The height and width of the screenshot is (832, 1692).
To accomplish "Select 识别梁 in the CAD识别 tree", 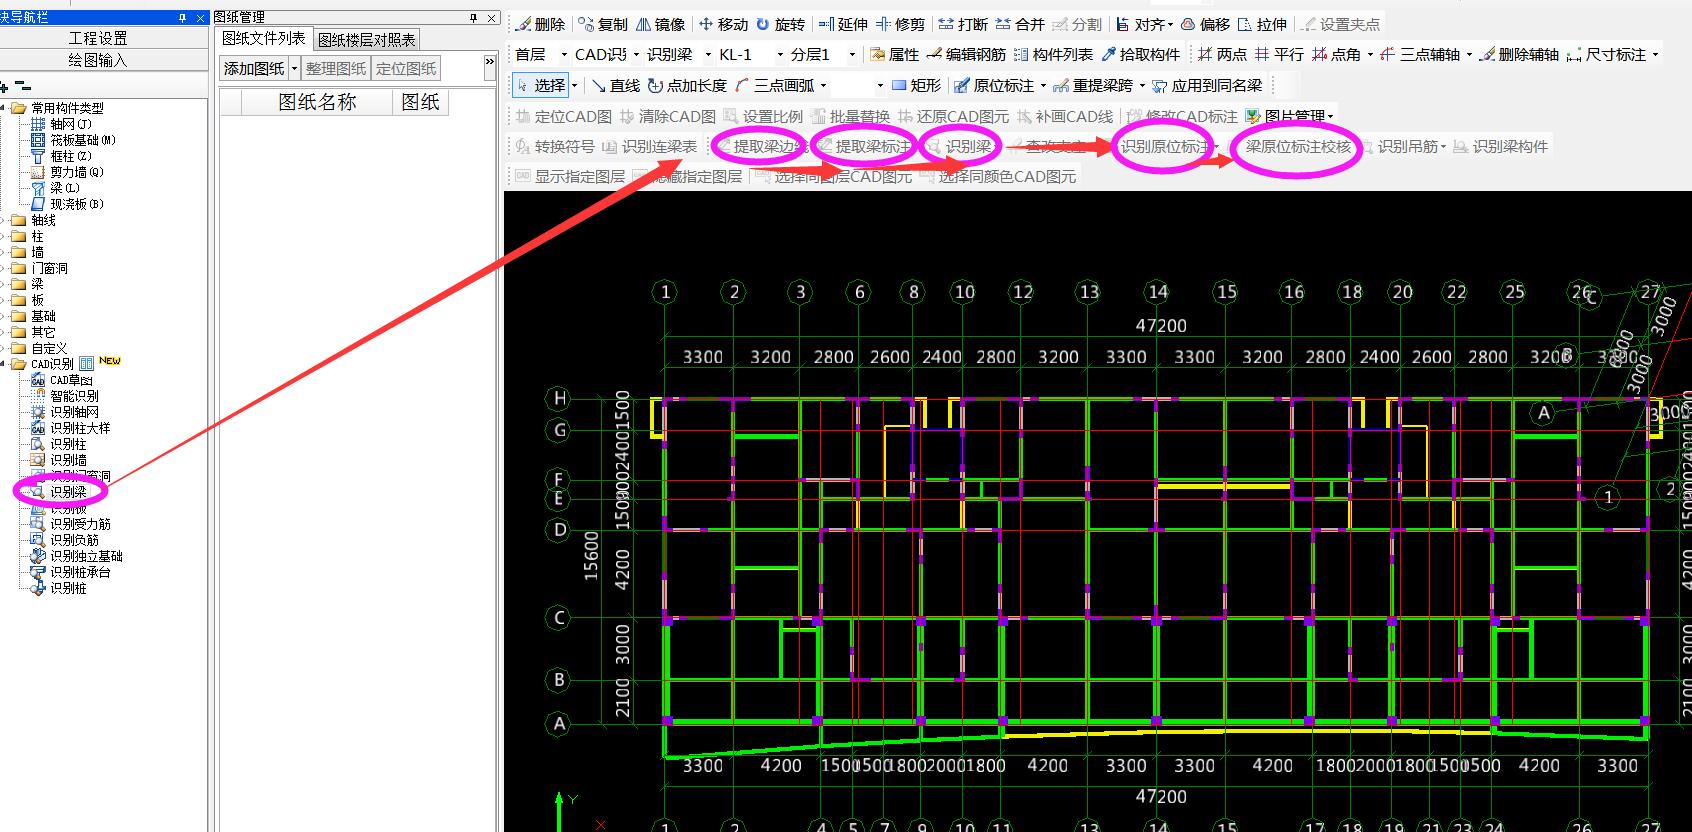I will tap(68, 492).
